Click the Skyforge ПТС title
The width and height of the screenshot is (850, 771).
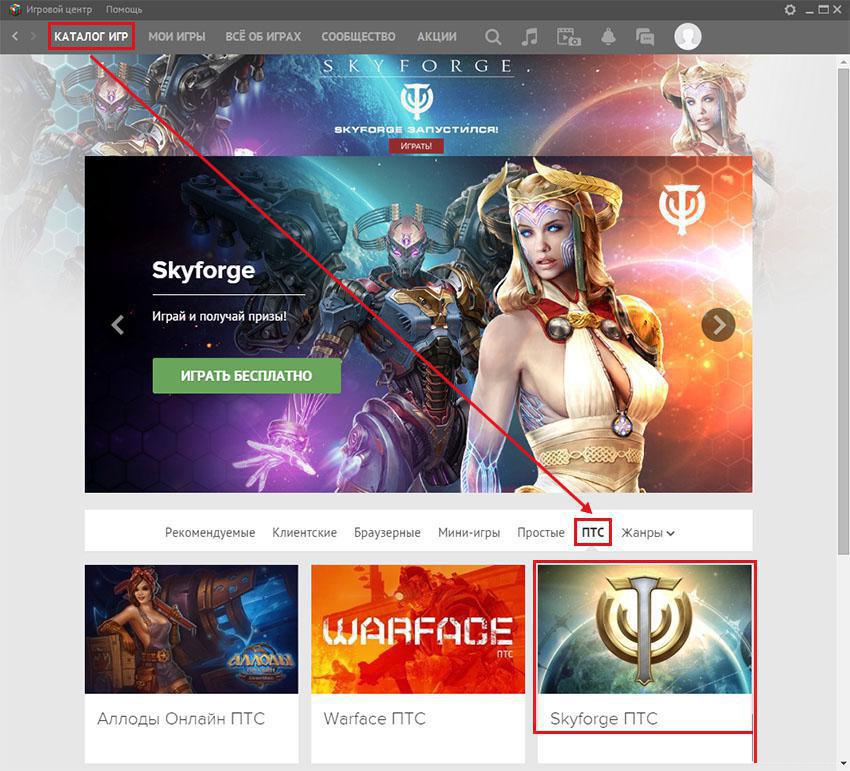pos(604,719)
